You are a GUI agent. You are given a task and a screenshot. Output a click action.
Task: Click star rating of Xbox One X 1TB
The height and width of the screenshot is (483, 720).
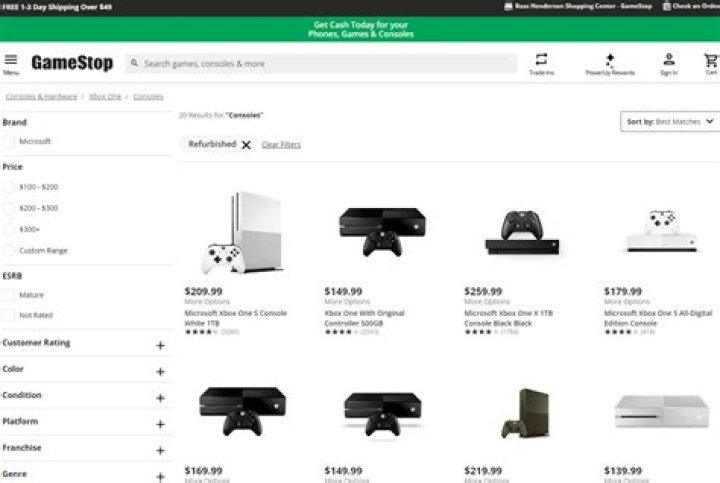tap(481, 331)
